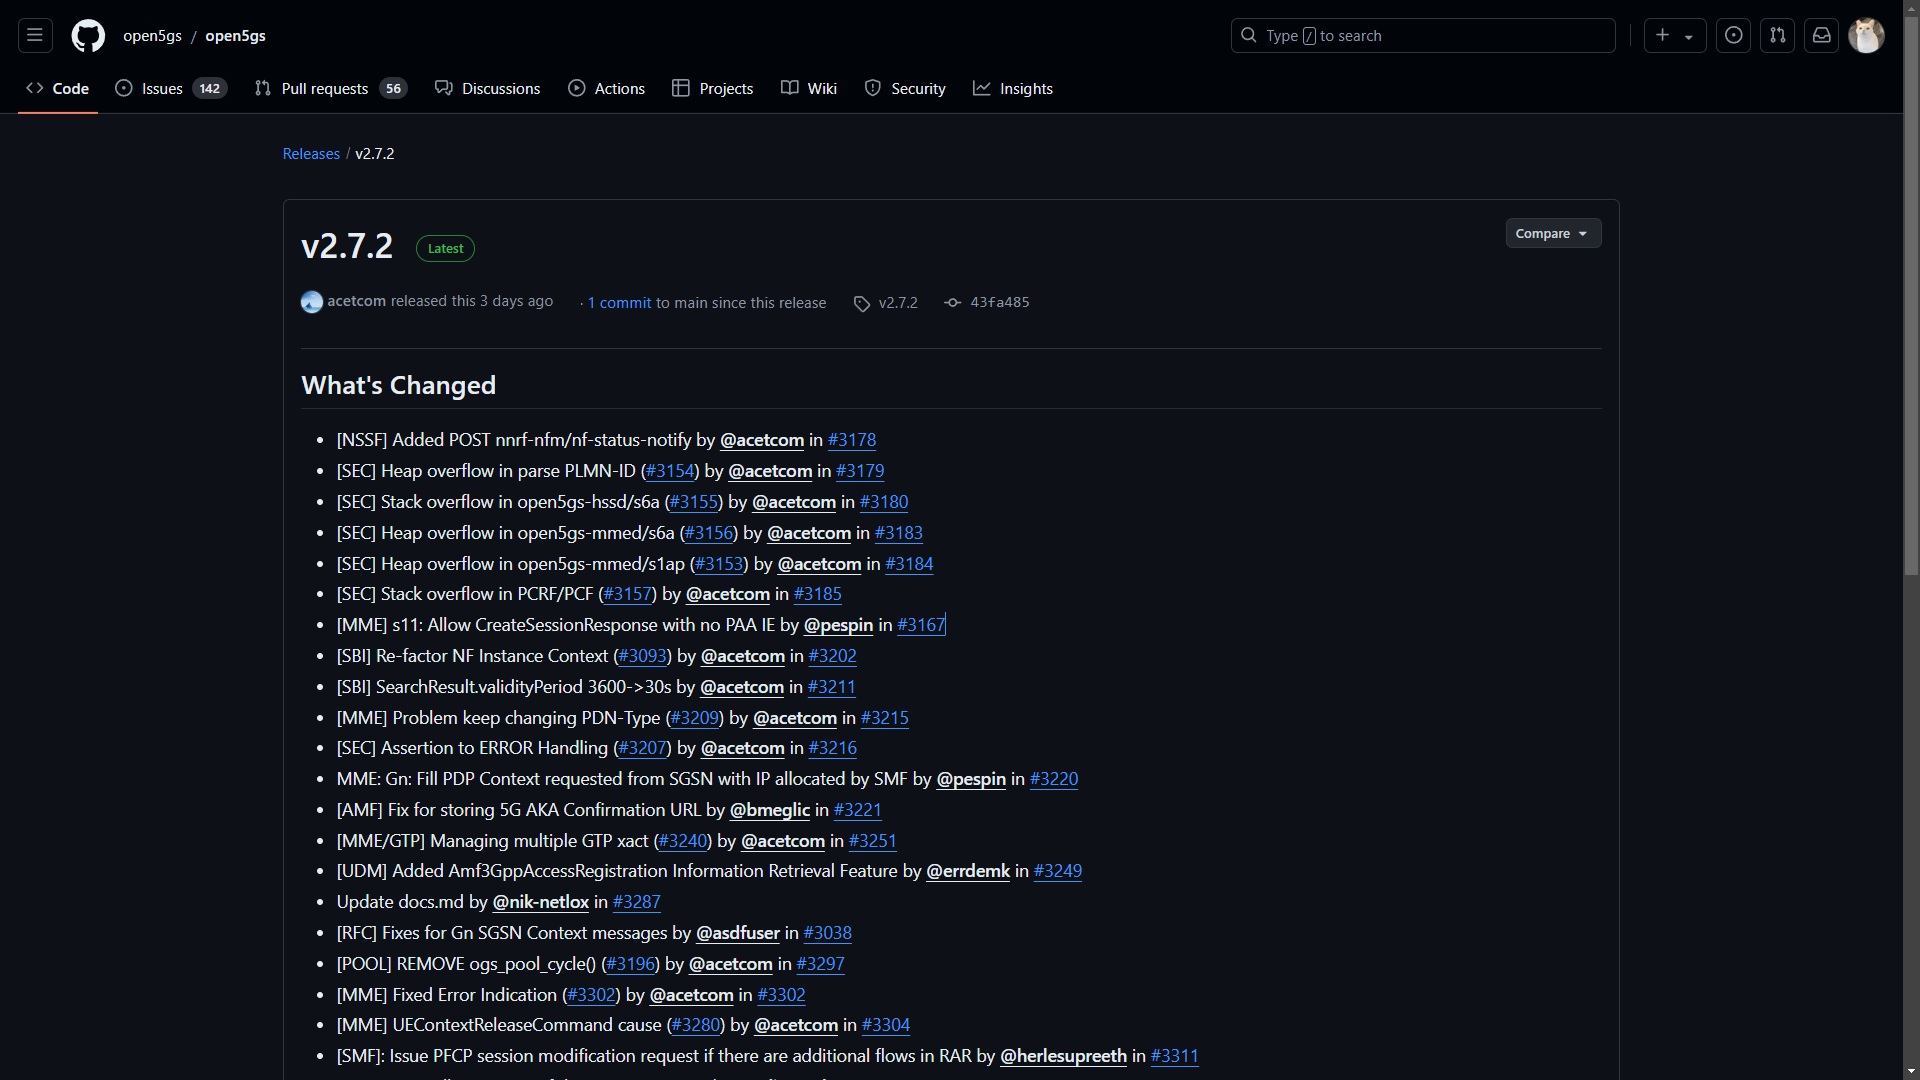Open commit 43fa485
1920x1080 pixels.
1000,303
